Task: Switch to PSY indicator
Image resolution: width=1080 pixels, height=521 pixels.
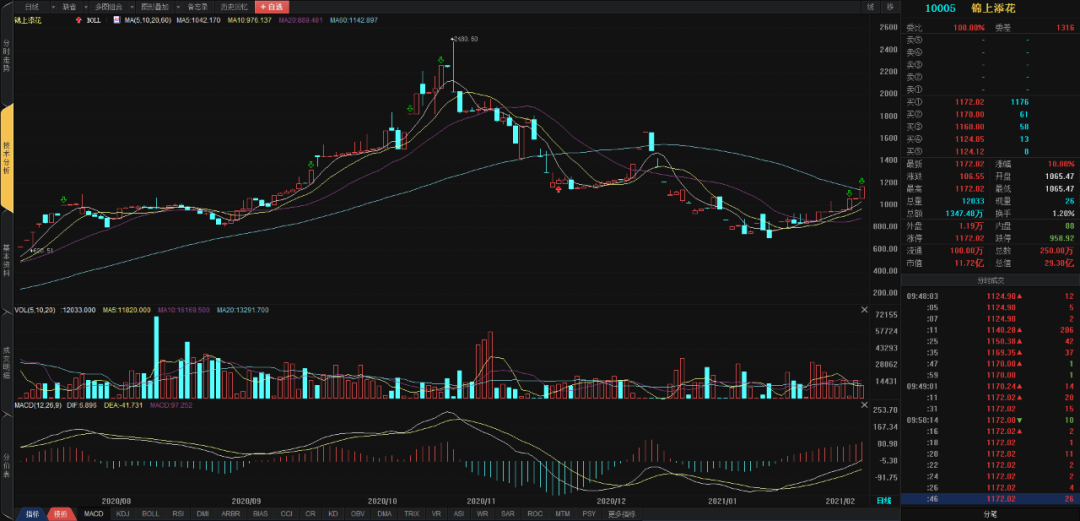Action: click(590, 514)
